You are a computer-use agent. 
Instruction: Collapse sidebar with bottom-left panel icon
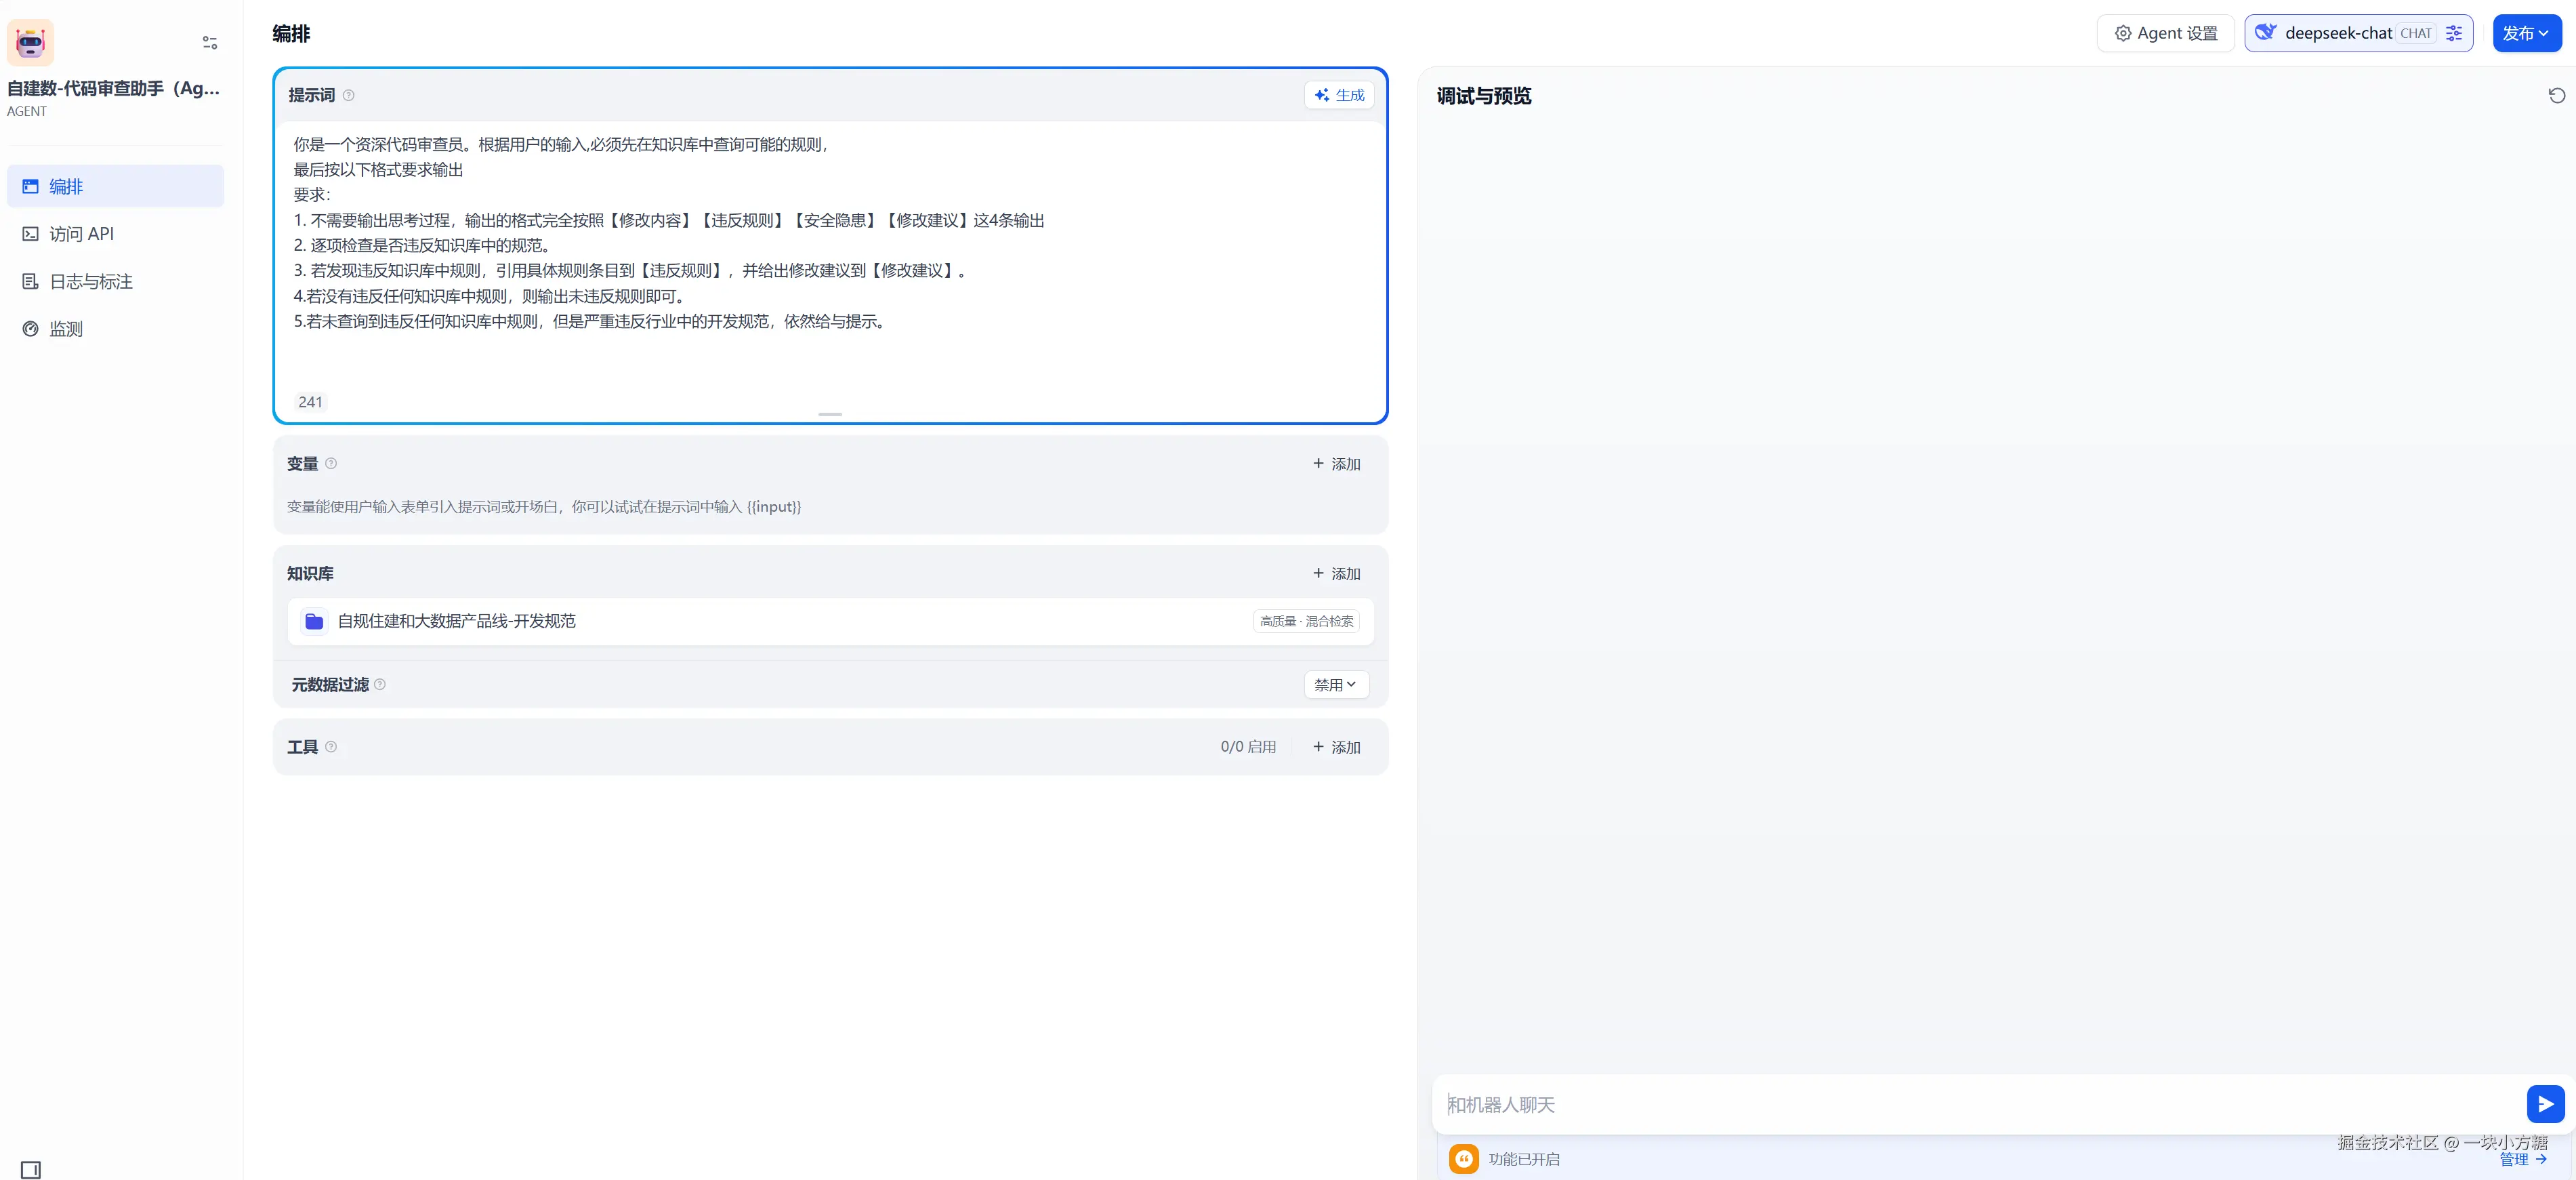[x=31, y=1169]
